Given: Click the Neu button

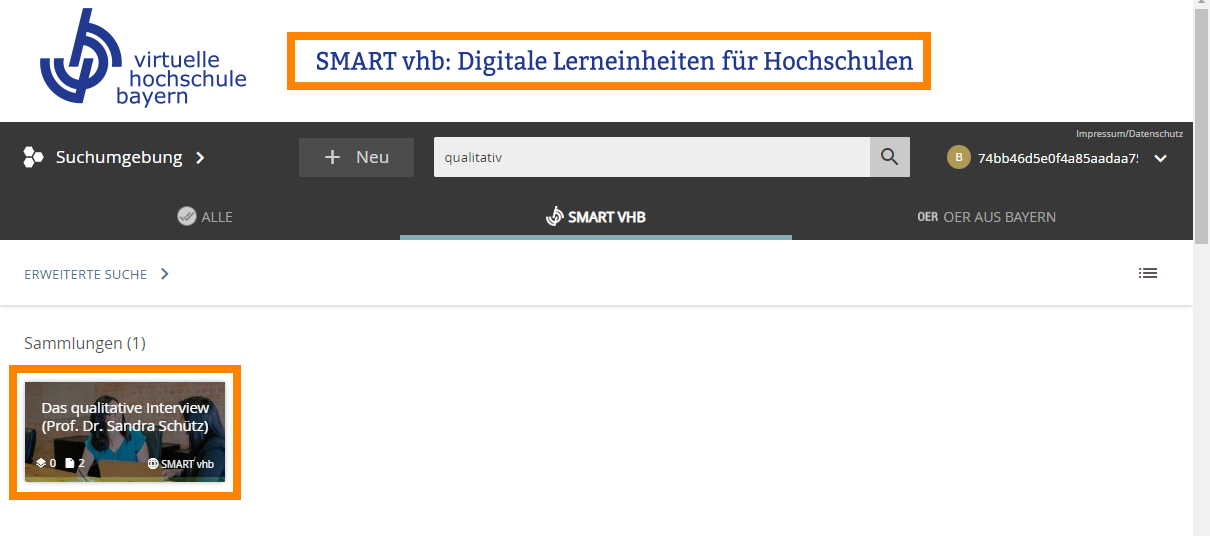Looking at the screenshot, I should pyautogui.click(x=356, y=157).
